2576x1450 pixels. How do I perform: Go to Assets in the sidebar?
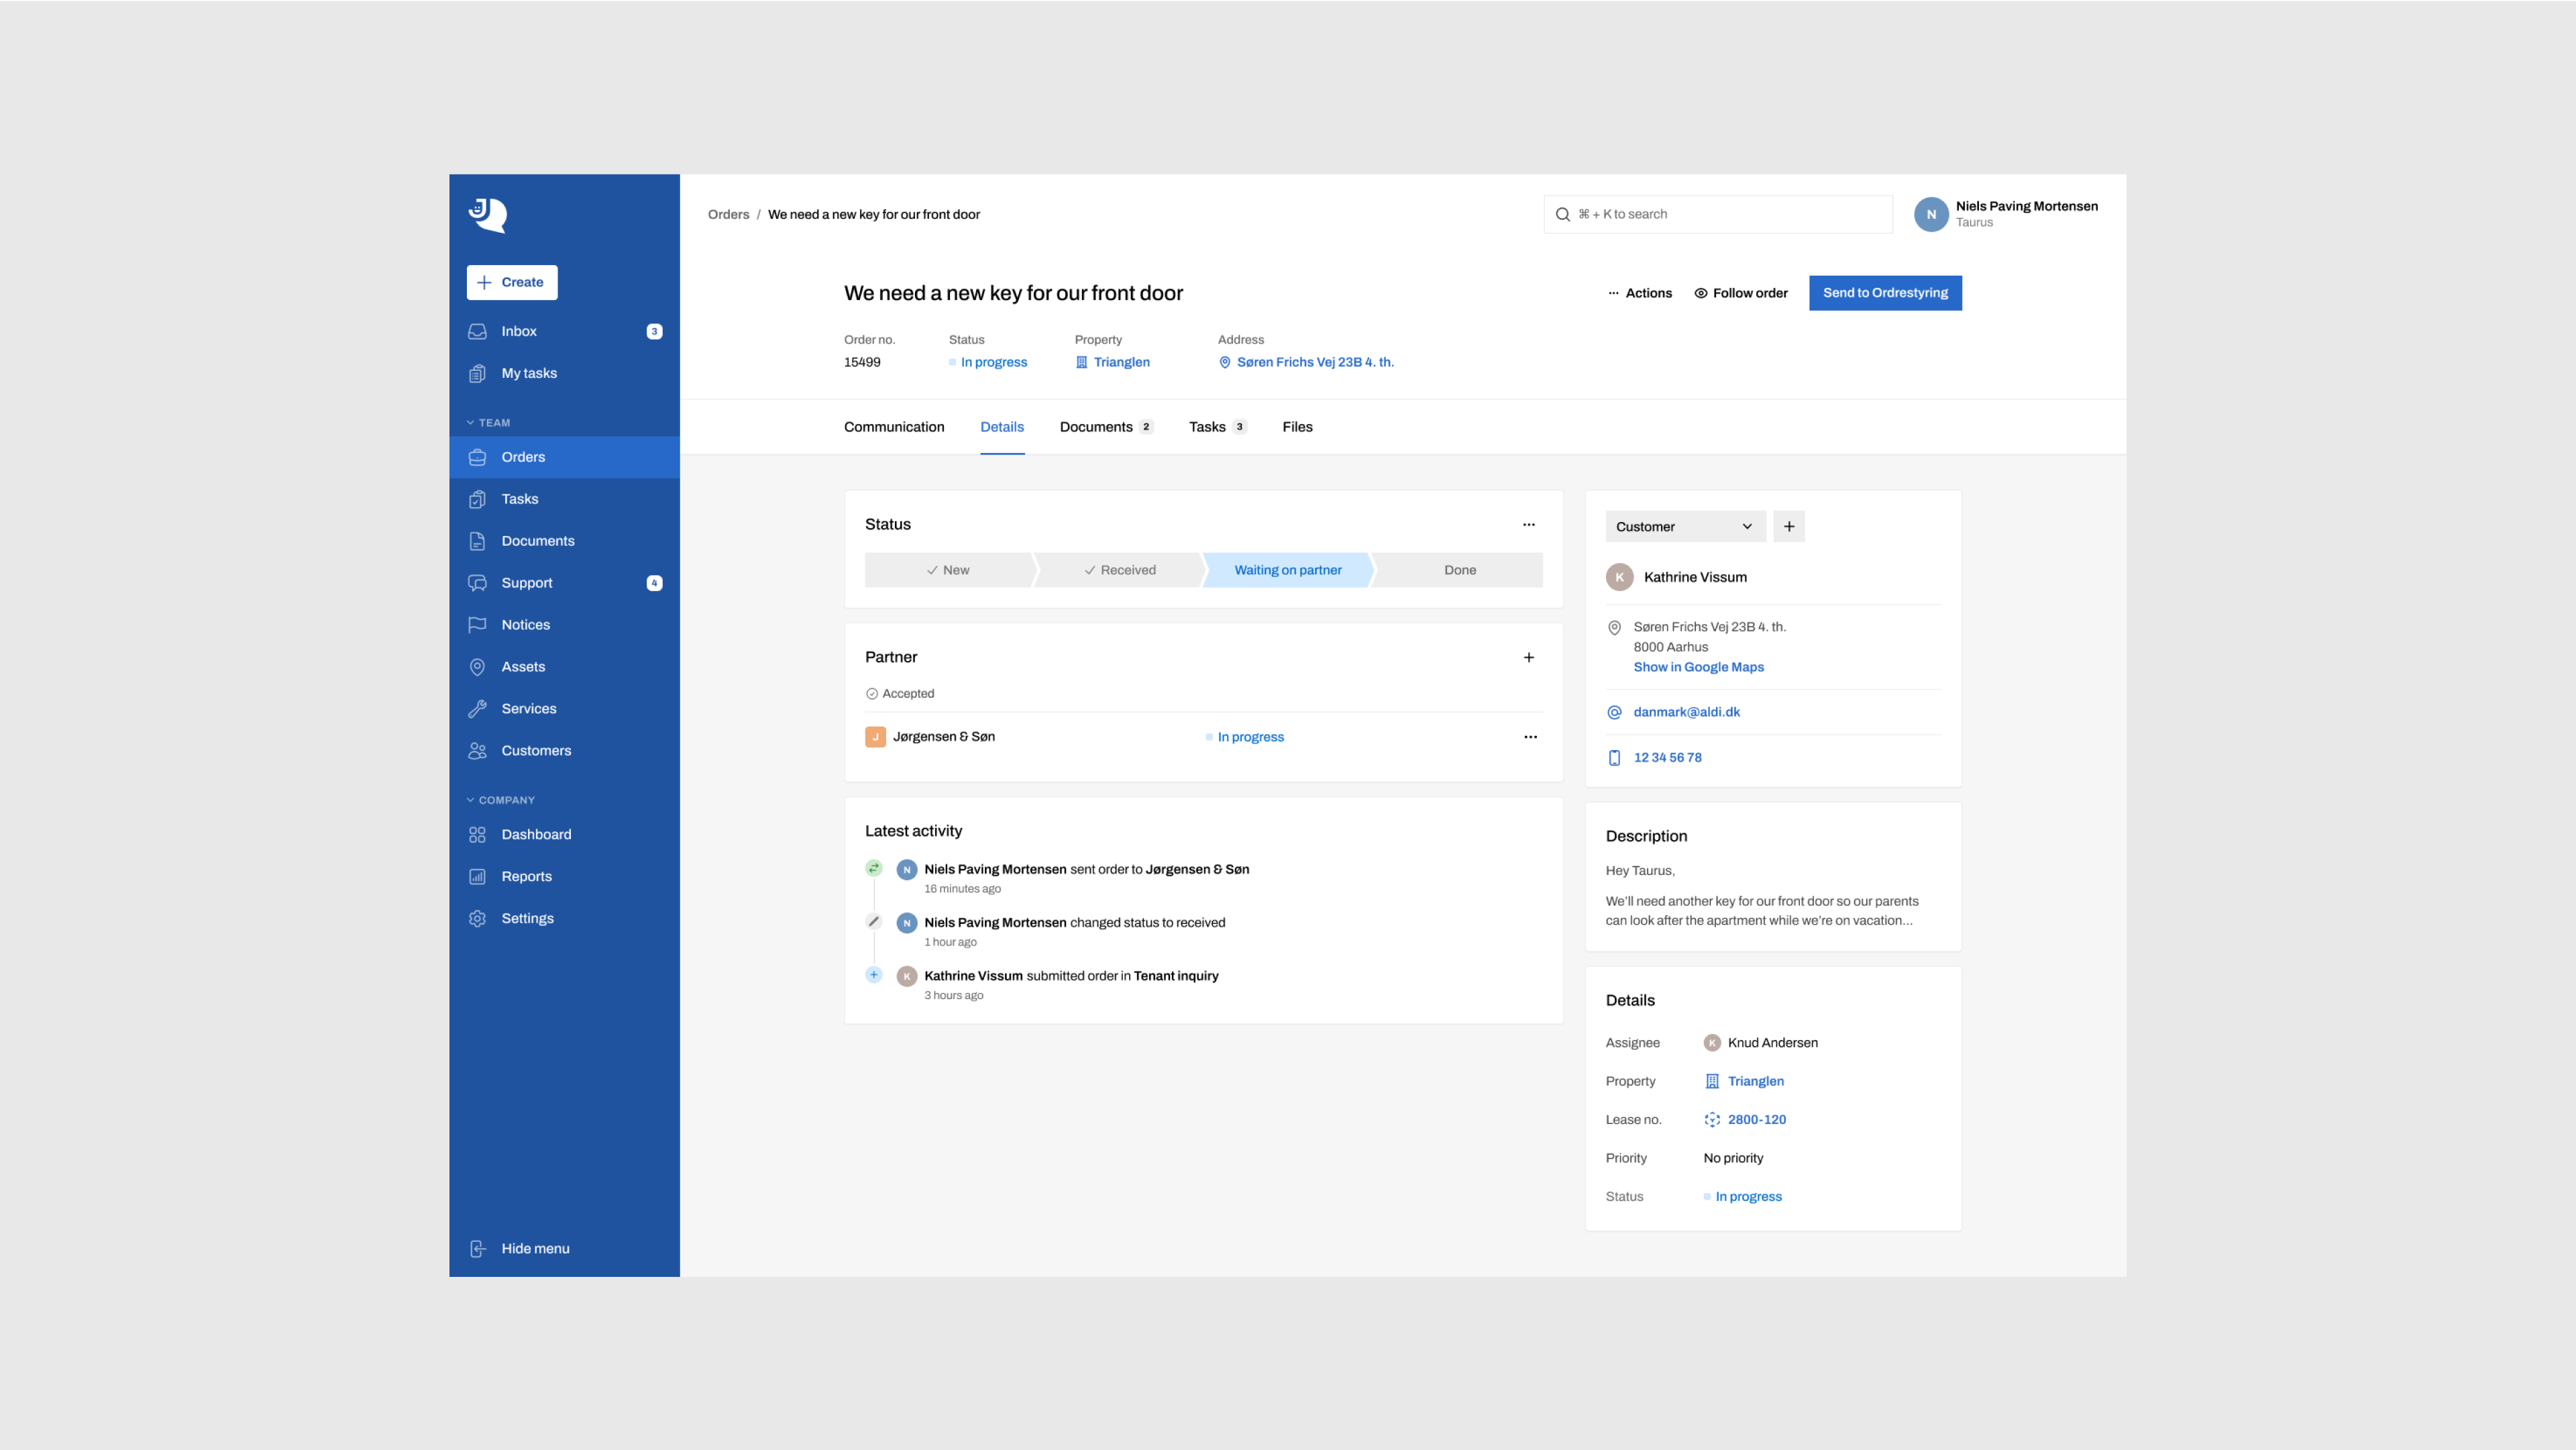tap(523, 667)
